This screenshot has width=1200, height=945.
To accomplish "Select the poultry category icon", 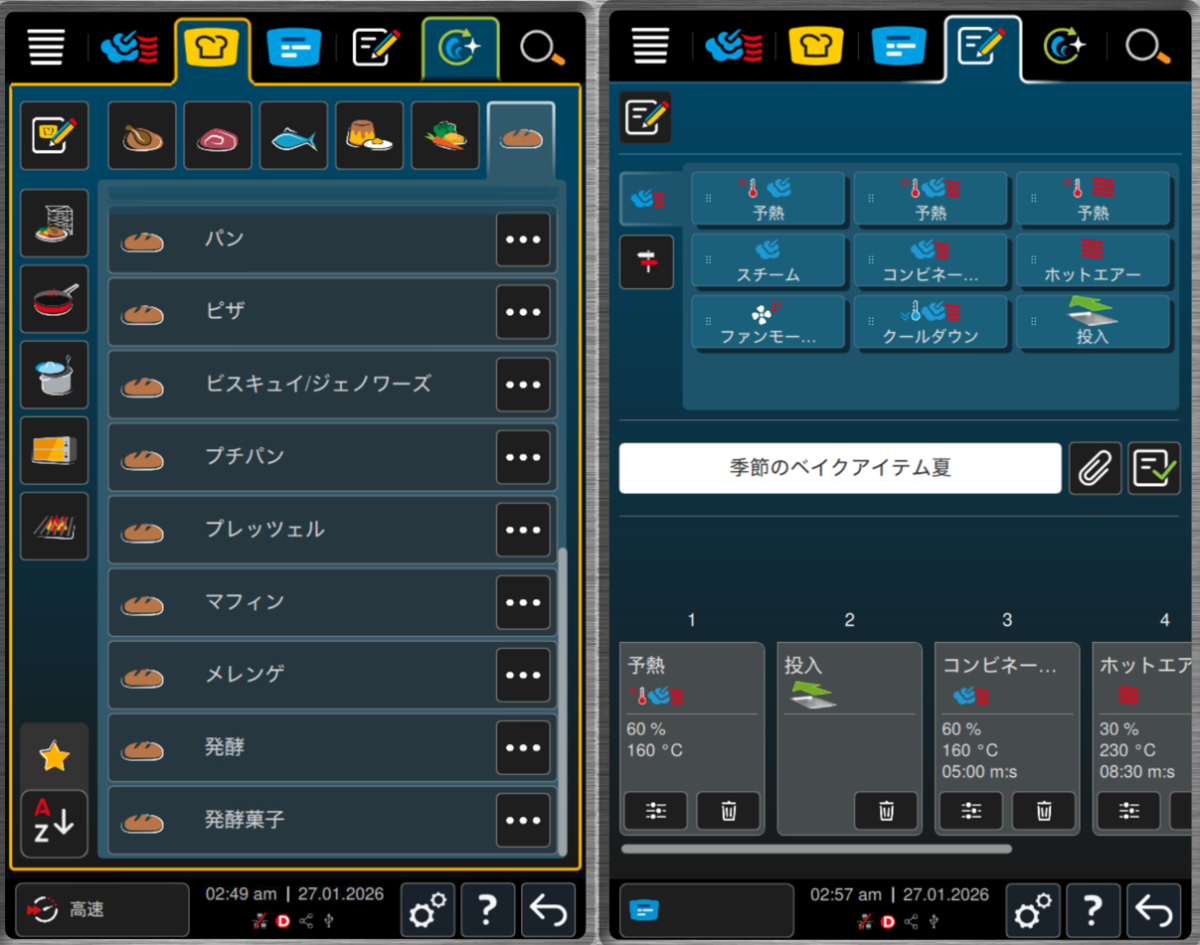I will point(141,136).
